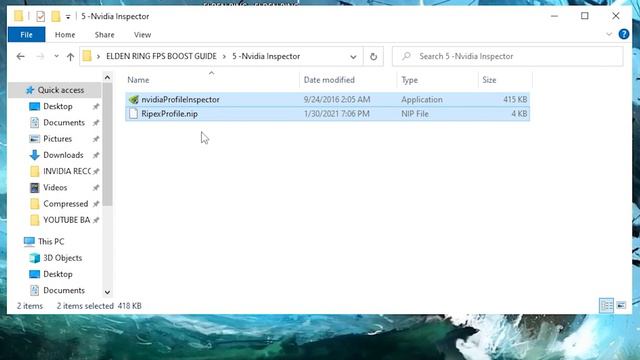Select This PC in navigation pane
Viewport: 640px width, 360px height.
(51, 242)
